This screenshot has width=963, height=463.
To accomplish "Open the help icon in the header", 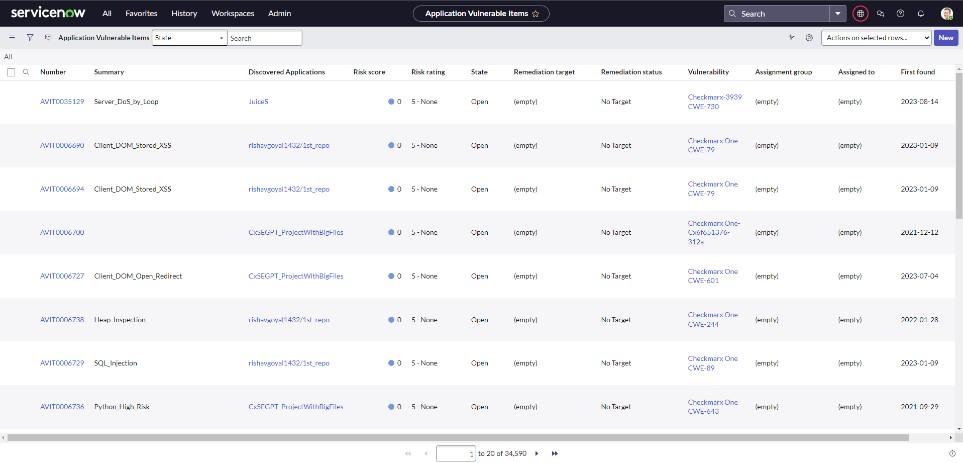I will tap(900, 14).
